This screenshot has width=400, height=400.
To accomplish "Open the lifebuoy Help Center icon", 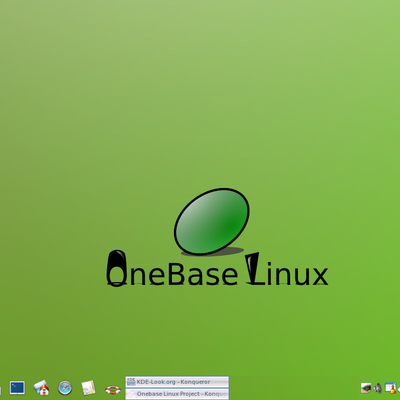I will tap(113, 389).
